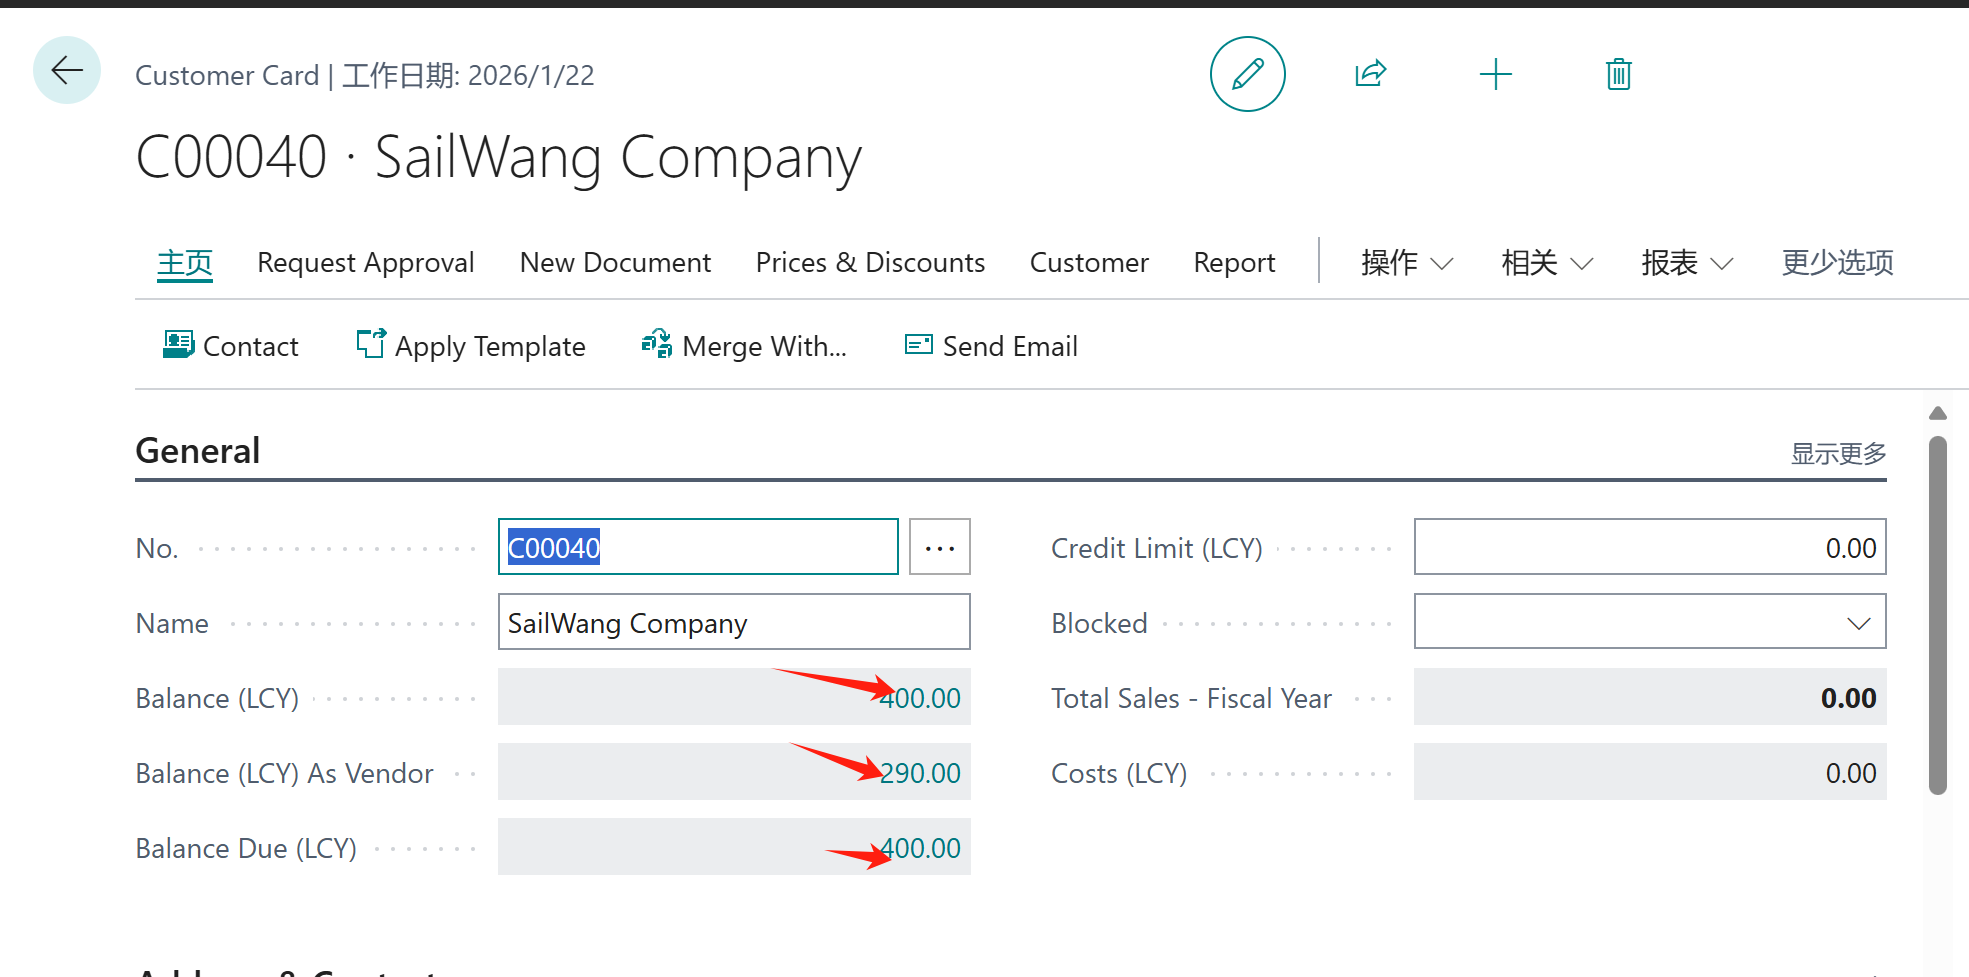1969x977 pixels.
Task: Click 更少选项 to show fewer options
Action: point(1836,262)
